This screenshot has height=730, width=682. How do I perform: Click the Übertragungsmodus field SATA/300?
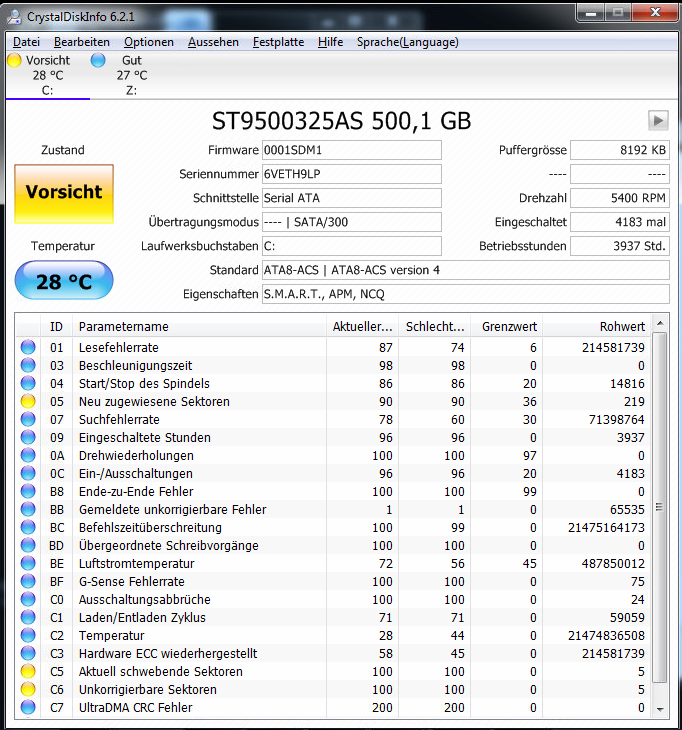point(351,222)
